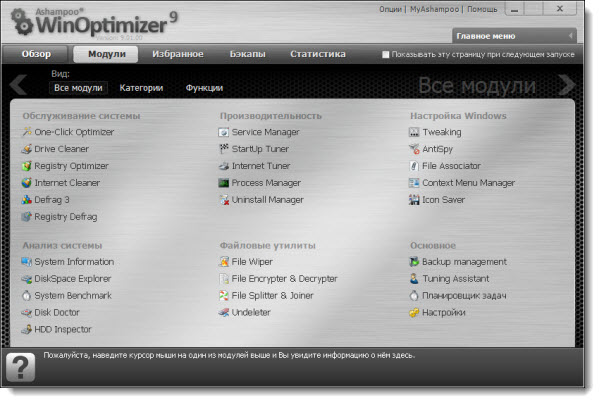Open the Context Menu Manager text link

(x=468, y=183)
